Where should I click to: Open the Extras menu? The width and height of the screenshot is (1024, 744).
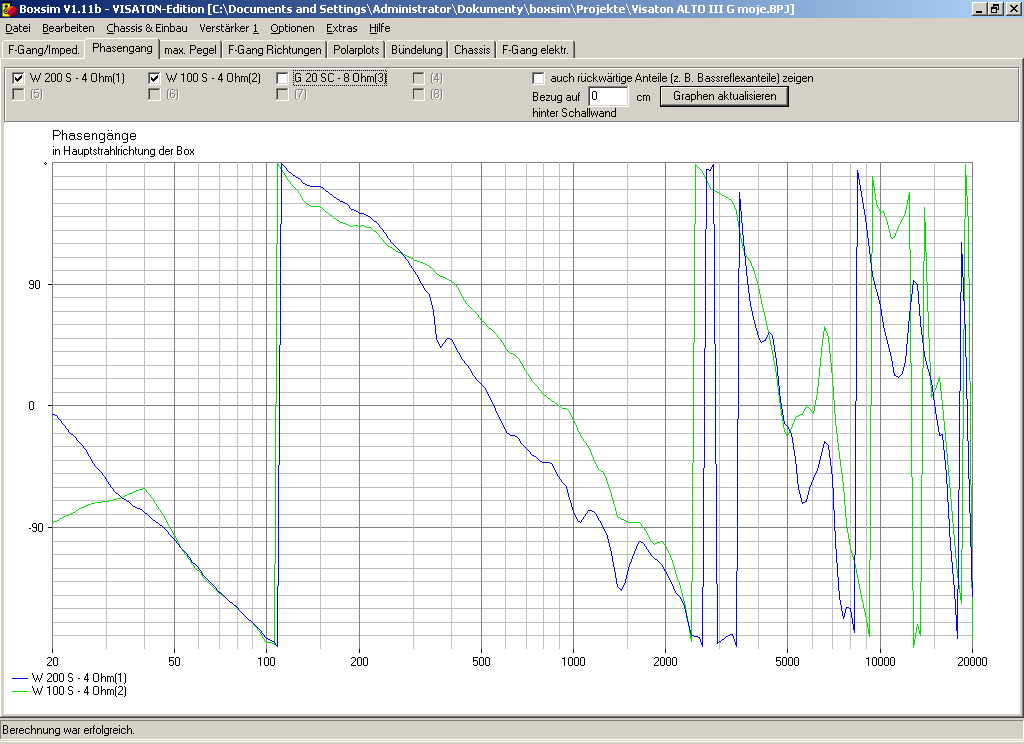click(x=342, y=28)
